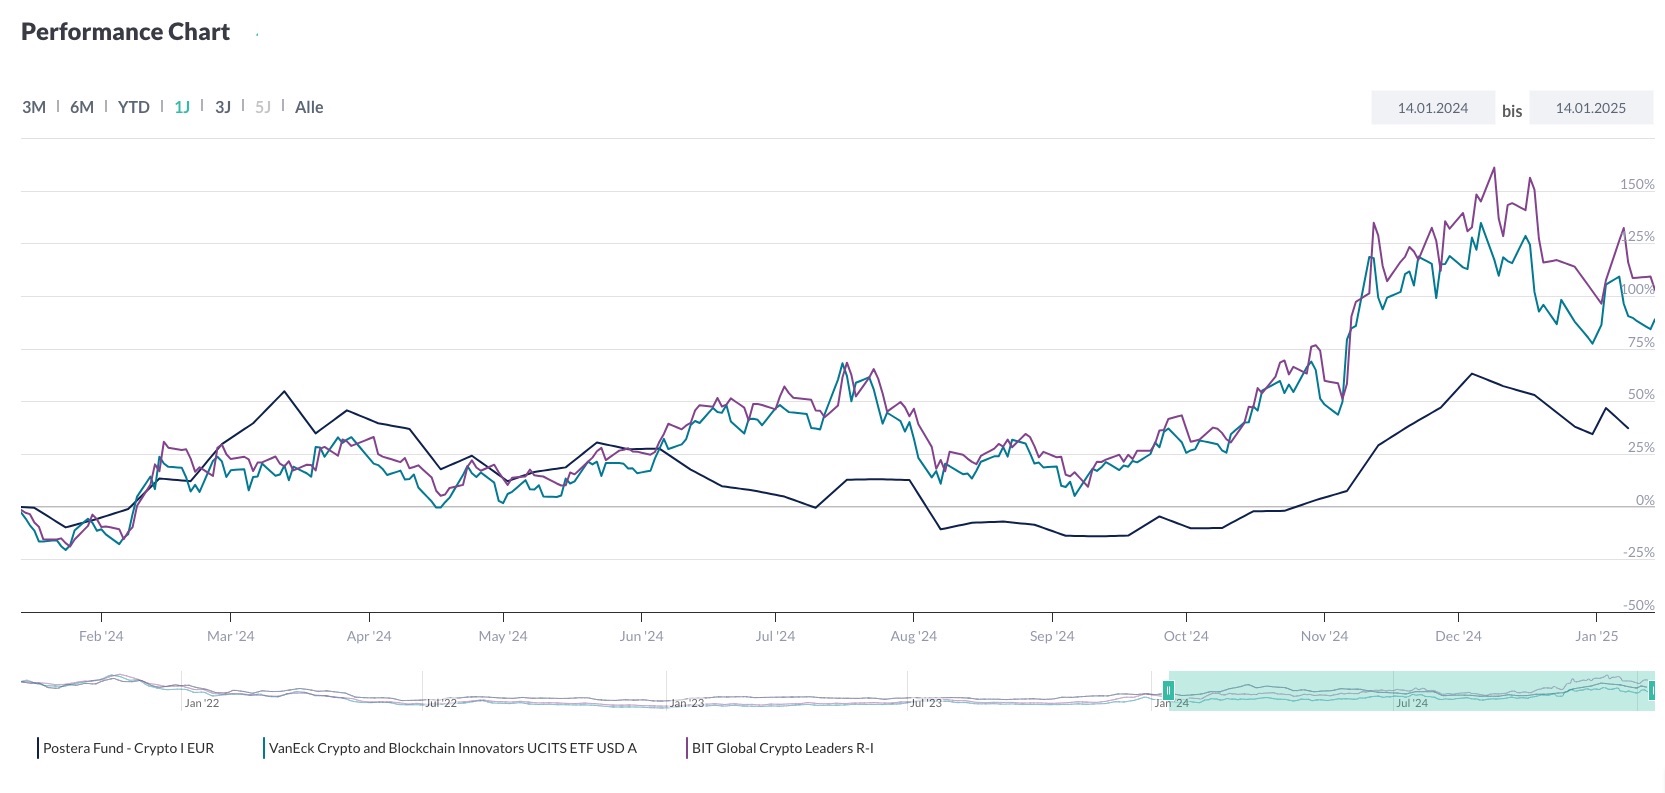
Task: Choose the YTD range option
Action: (134, 107)
